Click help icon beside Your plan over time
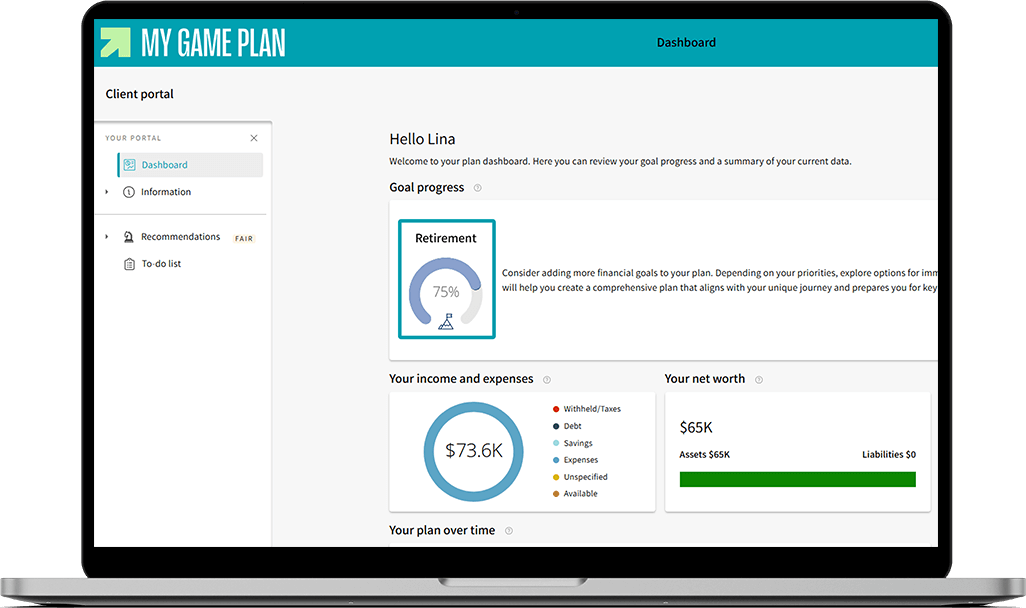1026x608 pixels. tap(509, 531)
